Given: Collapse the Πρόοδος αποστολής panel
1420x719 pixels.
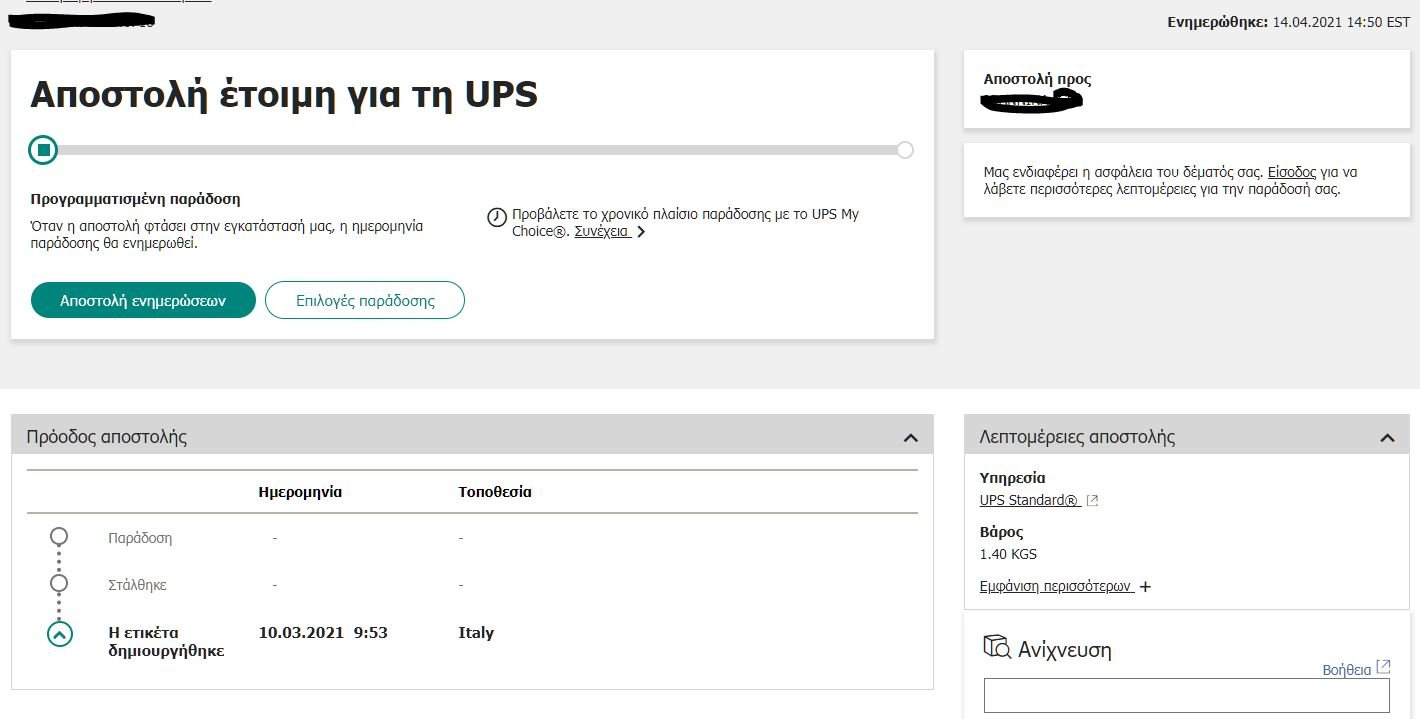Looking at the screenshot, I should coord(910,437).
